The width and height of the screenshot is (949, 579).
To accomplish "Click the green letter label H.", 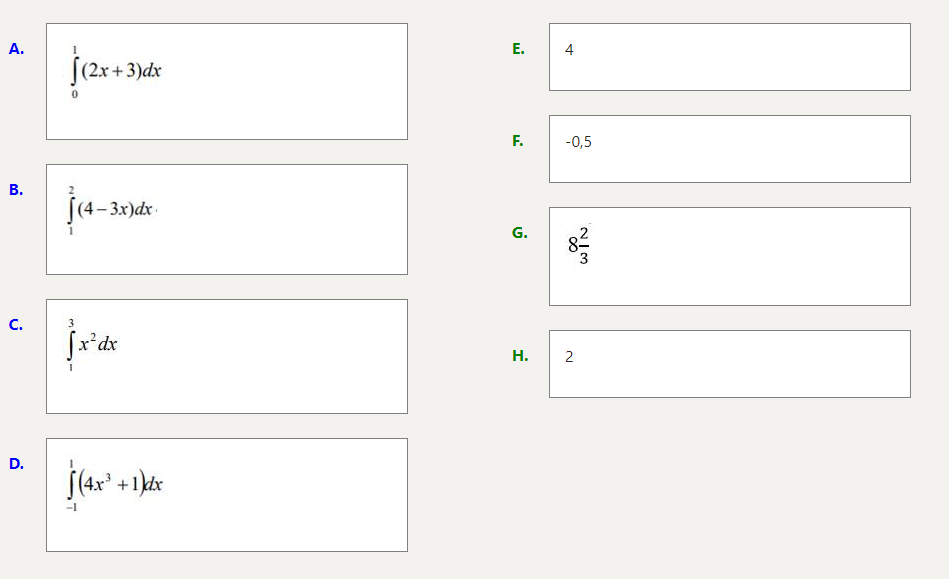I will point(520,356).
